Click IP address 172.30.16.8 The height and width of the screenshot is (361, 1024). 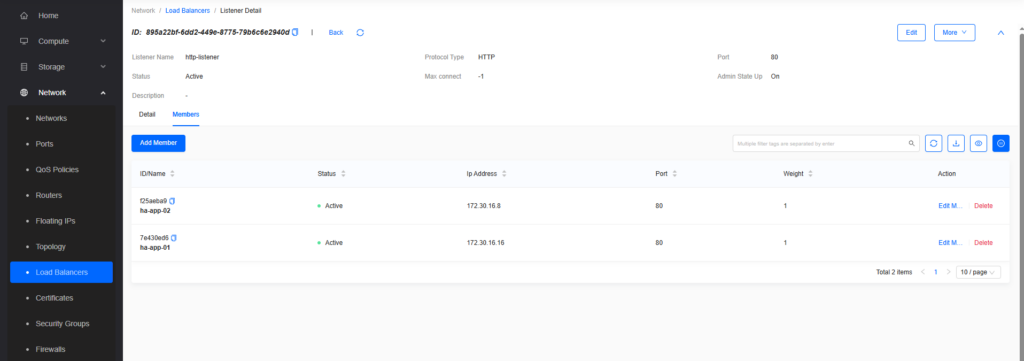483,206
